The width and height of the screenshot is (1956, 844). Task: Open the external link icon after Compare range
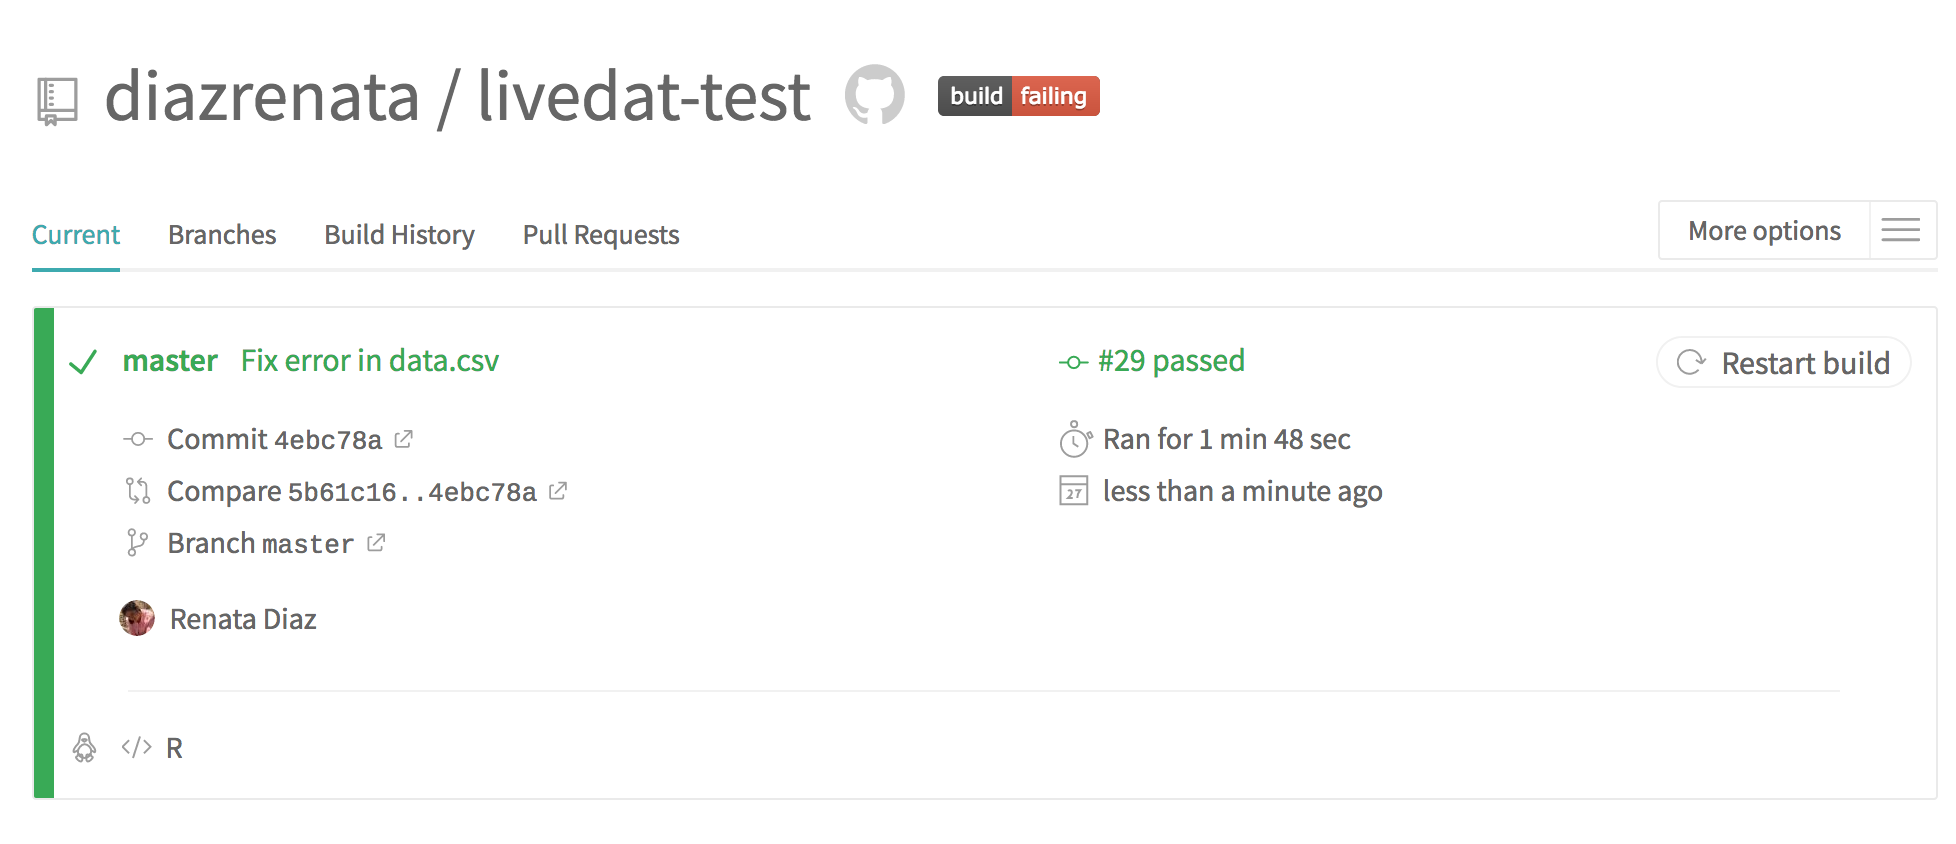pos(558,491)
